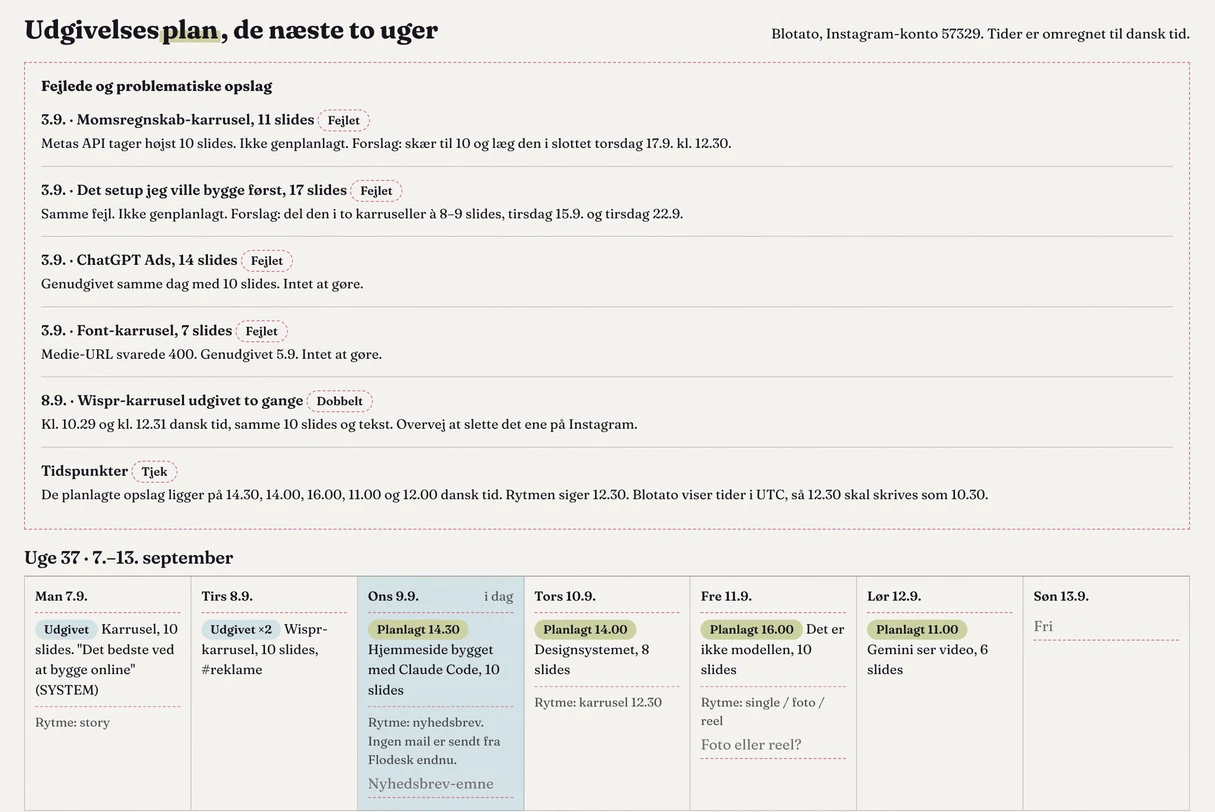1215x812 pixels.
Task: Click the 'i dag' label on Wednesday
Action: click(x=499, y=596)
